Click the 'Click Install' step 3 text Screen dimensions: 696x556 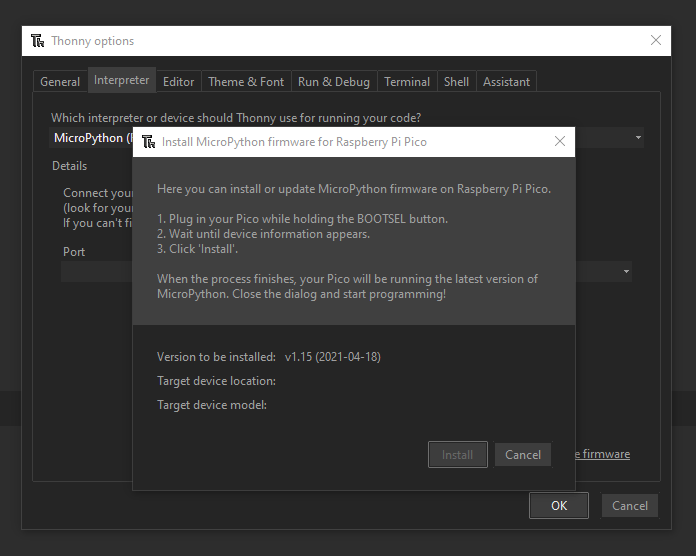point(197,249)
